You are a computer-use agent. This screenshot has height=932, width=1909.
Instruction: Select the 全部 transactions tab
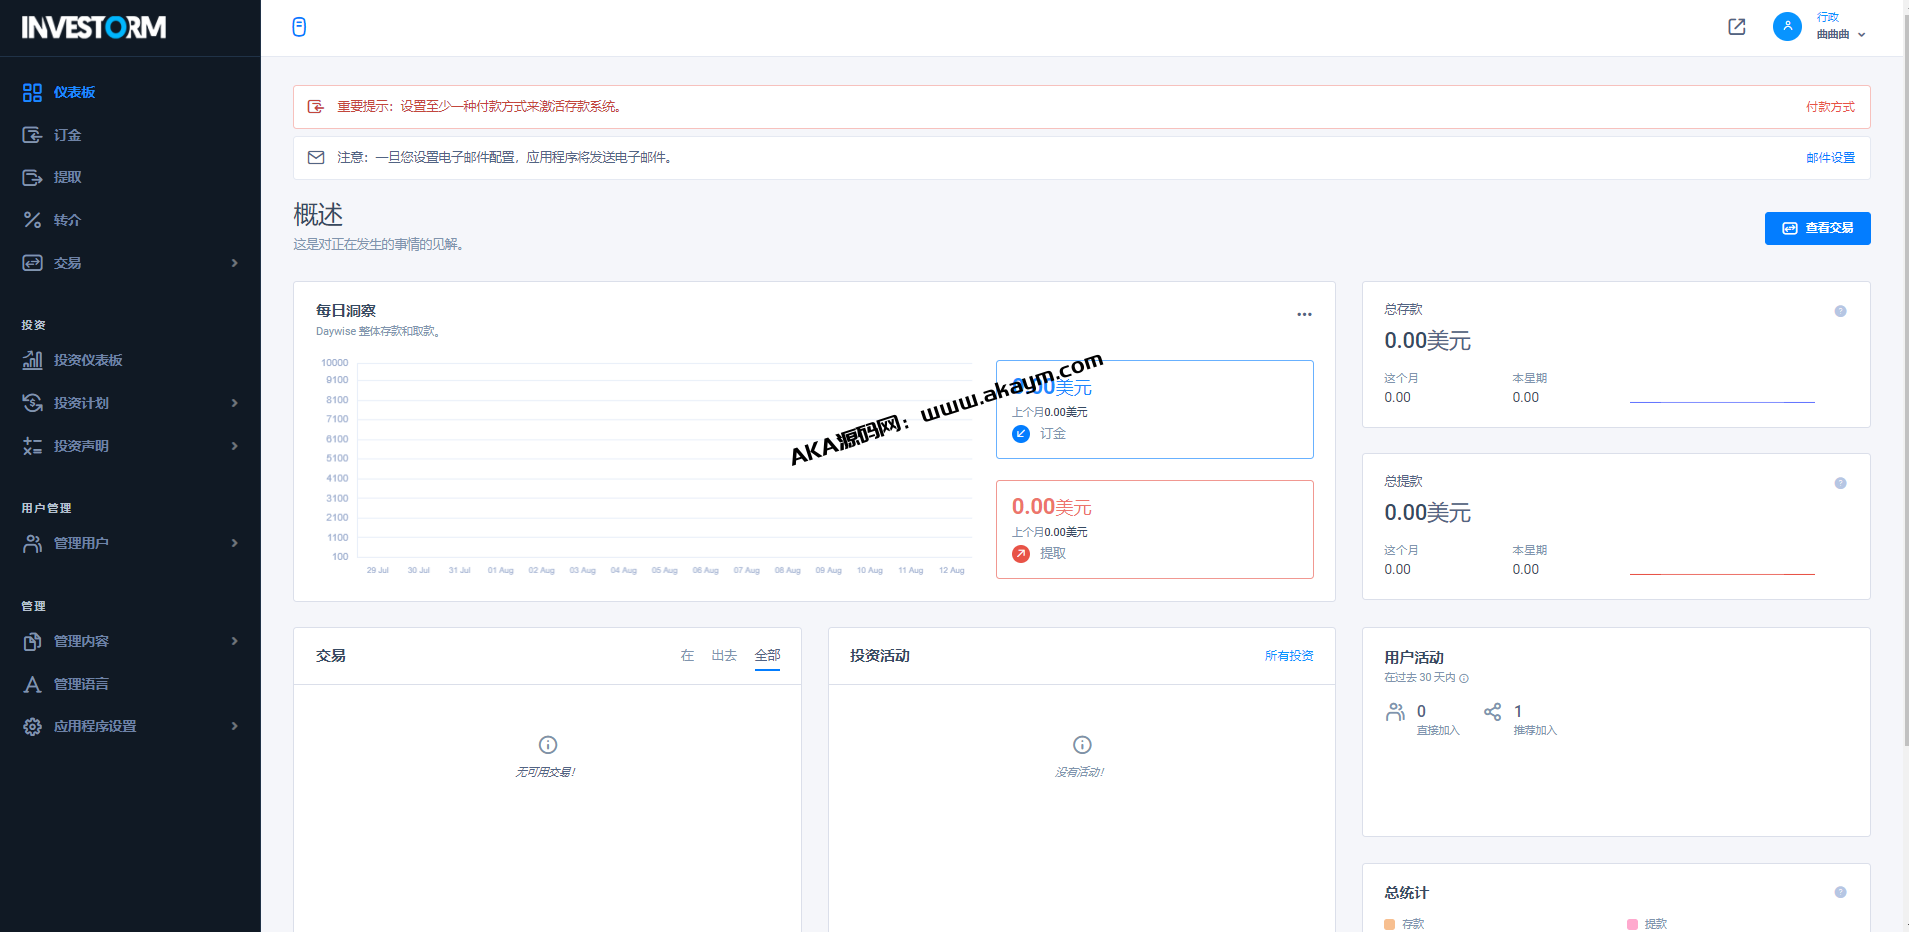click(767, 656)
